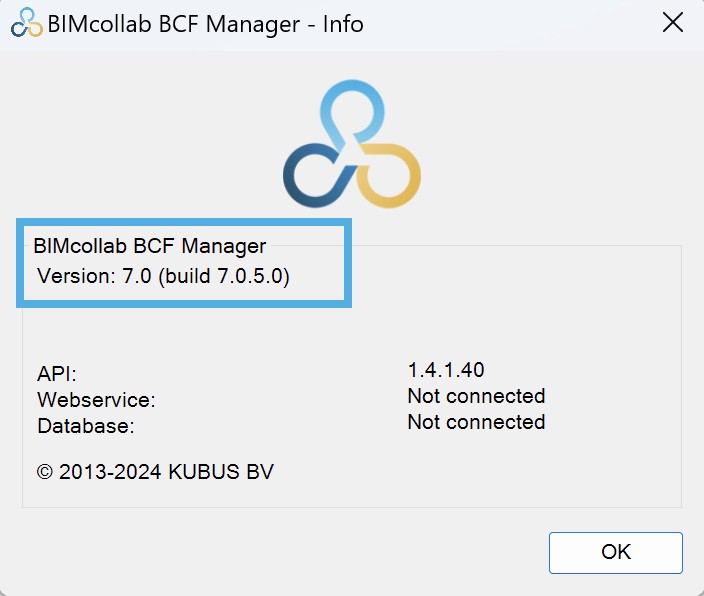This screenshot has width=704, height=596.
Task: Click the small BIMcollab title bar icon
Action: (x=26, y=22)
